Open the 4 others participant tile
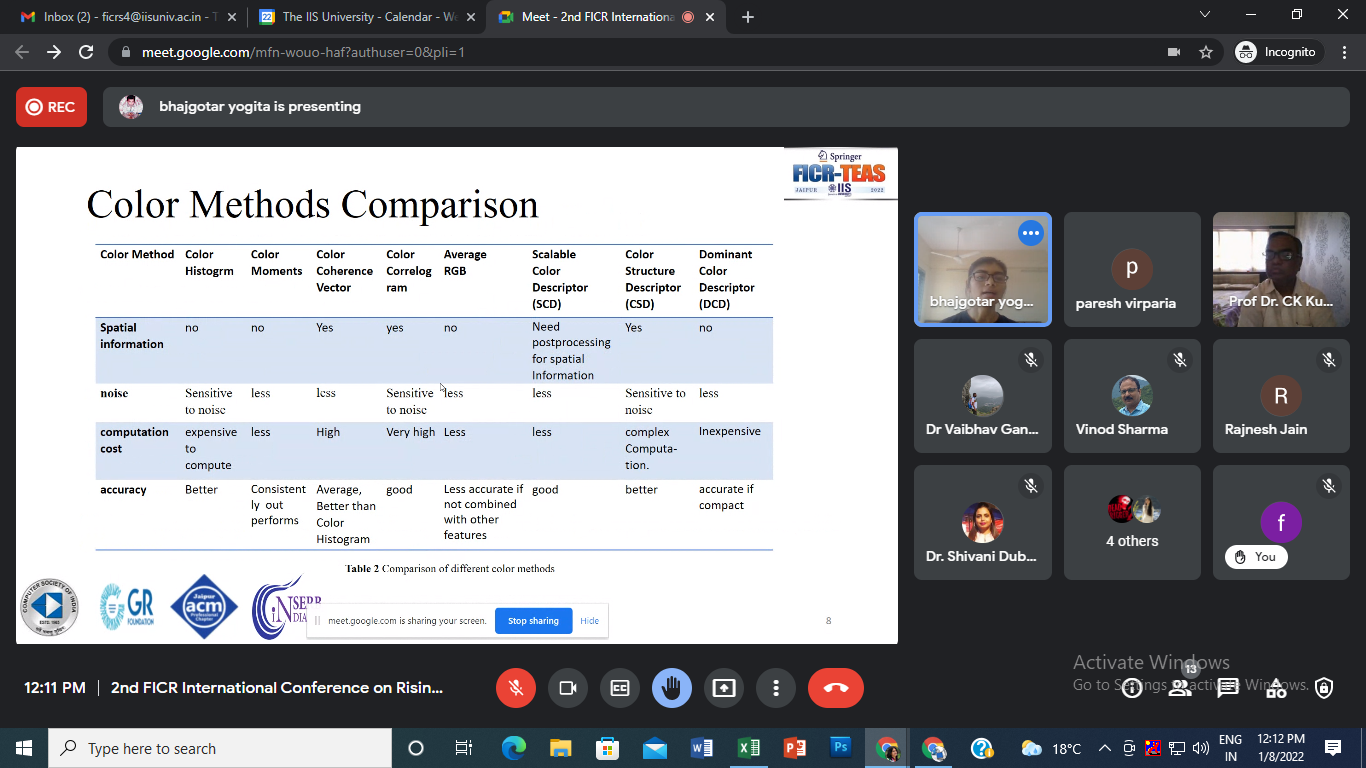The width and height of the screenshot is (1366, 768). click(1132, 522)
